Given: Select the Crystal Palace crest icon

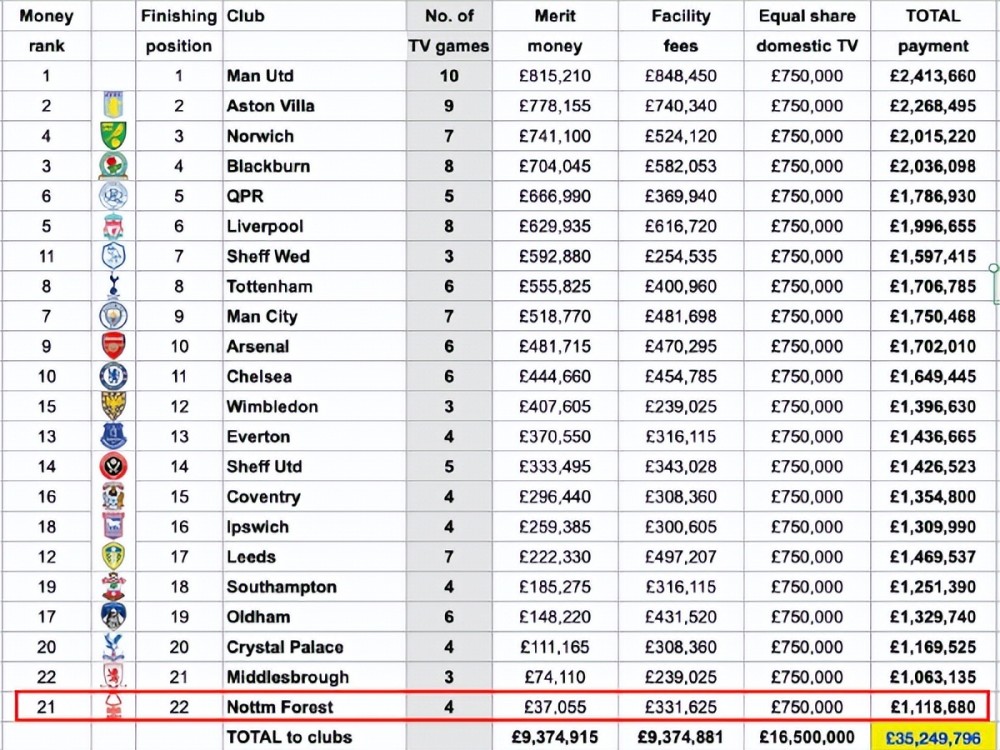Looking at the screenshot, I should (113, 647).
